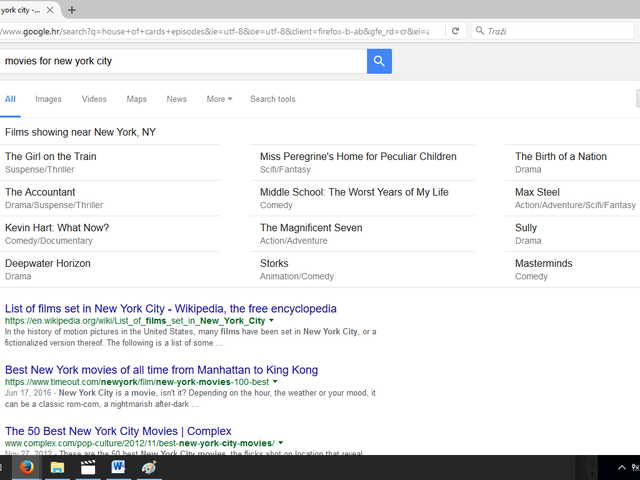
Task: Select Sully film
Action: (x=526, y=228)
